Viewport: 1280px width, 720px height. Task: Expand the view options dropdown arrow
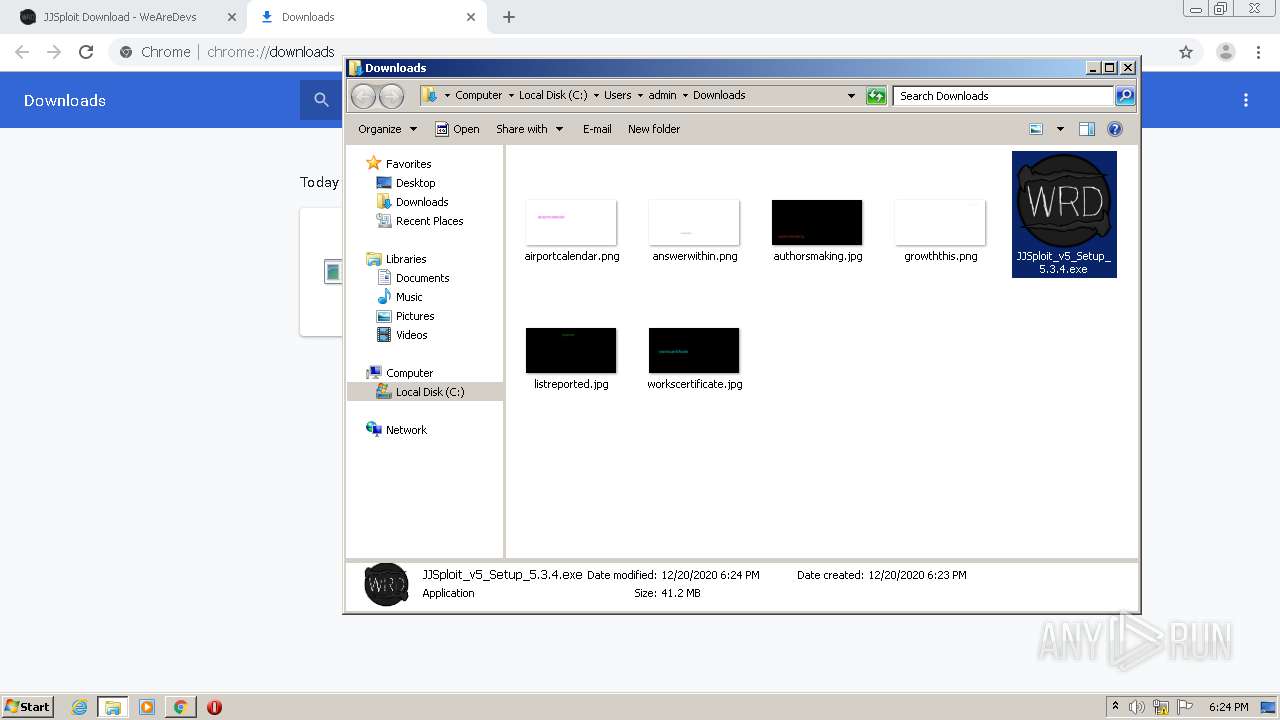tap(1060, 129)
